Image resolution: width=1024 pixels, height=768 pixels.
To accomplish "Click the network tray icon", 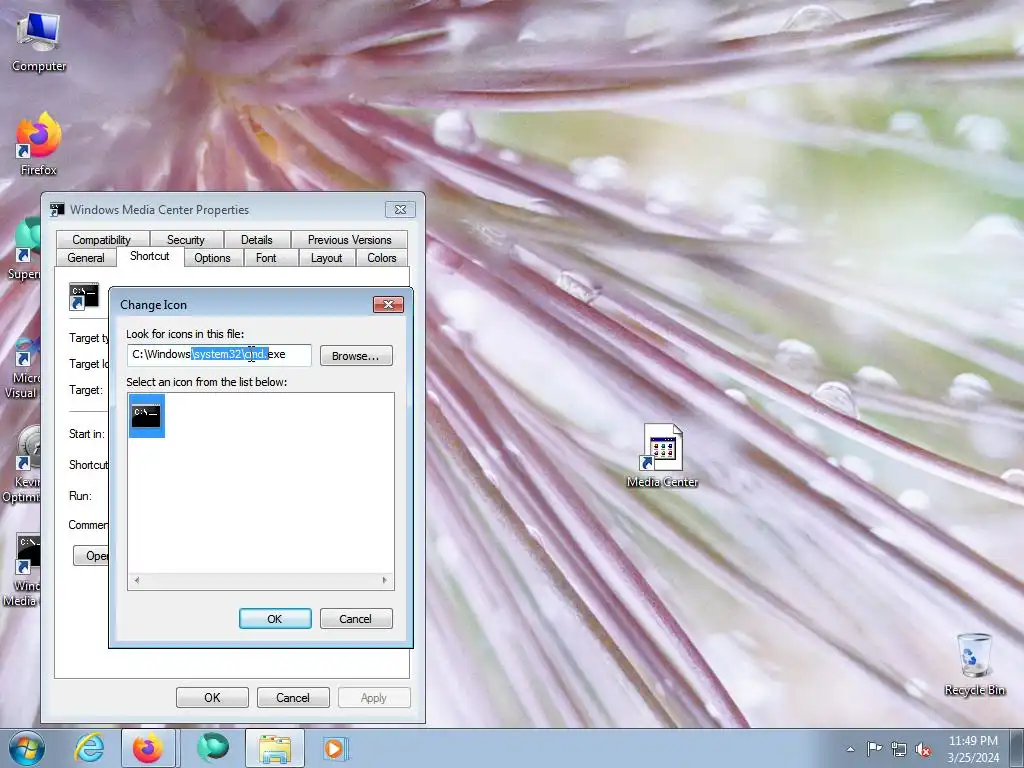I will pyautogui.click(x=899, y=750).
